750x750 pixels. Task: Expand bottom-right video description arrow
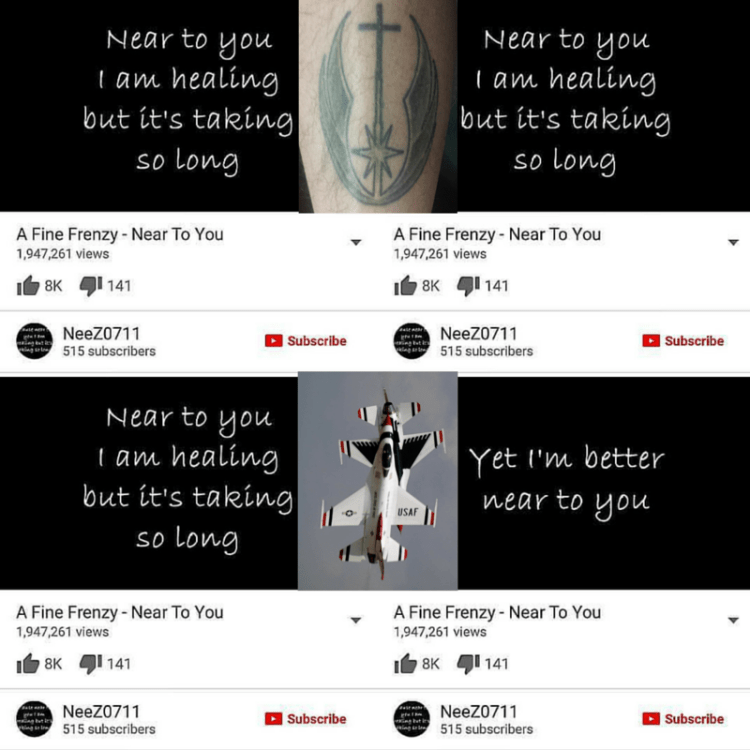[x=733, y=620]
